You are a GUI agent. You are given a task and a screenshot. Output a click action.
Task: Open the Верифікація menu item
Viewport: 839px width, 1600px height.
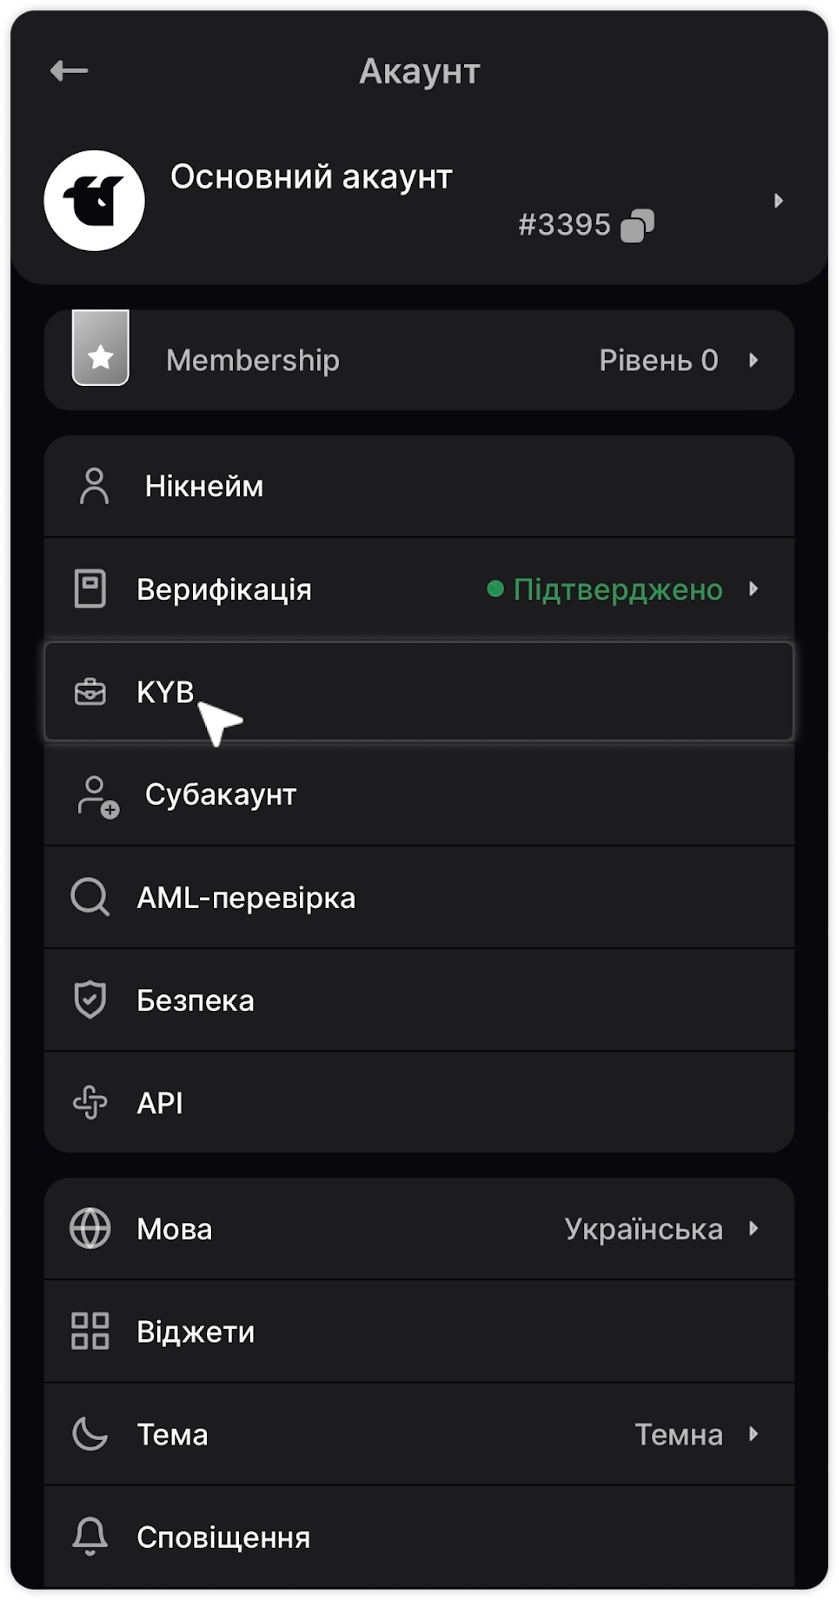224,590
